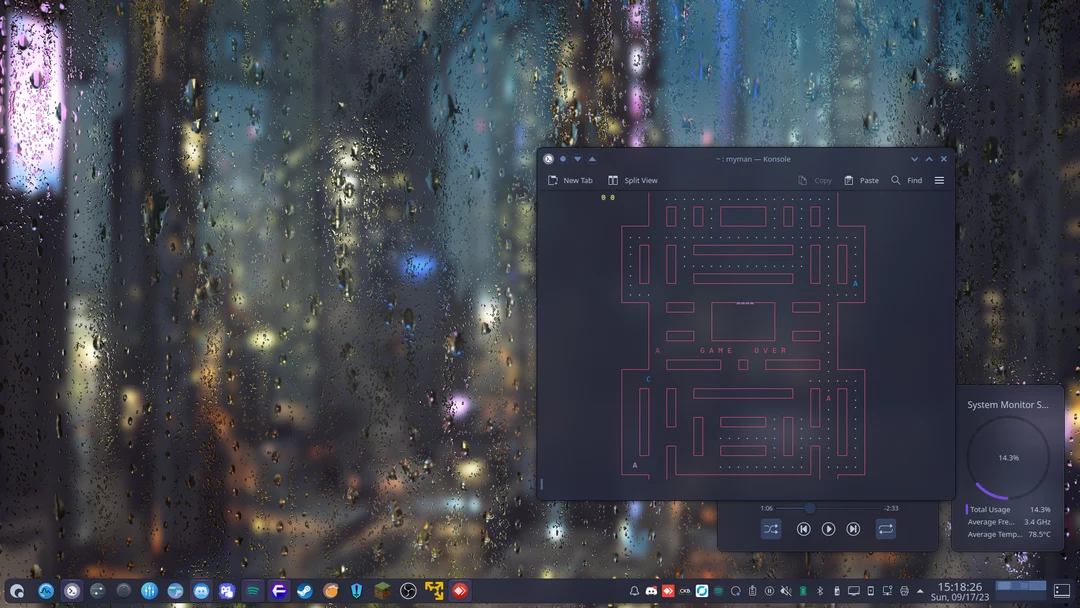Launch OBS Studio from the taskbar
Viewport: 1080px width, 608px height.
(408, 591)
